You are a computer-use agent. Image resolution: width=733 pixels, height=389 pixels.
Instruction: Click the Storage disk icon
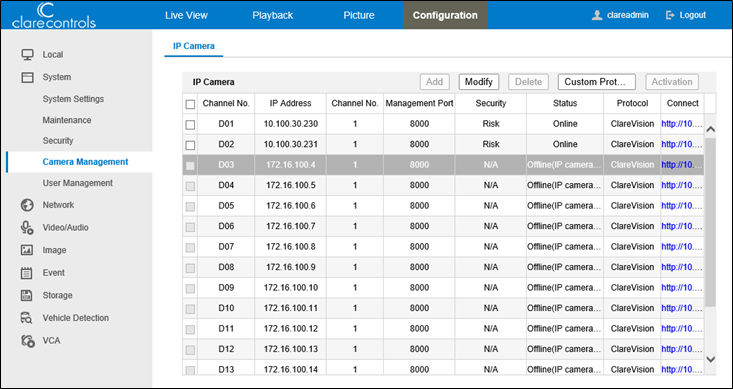click(x=28, y=295)
